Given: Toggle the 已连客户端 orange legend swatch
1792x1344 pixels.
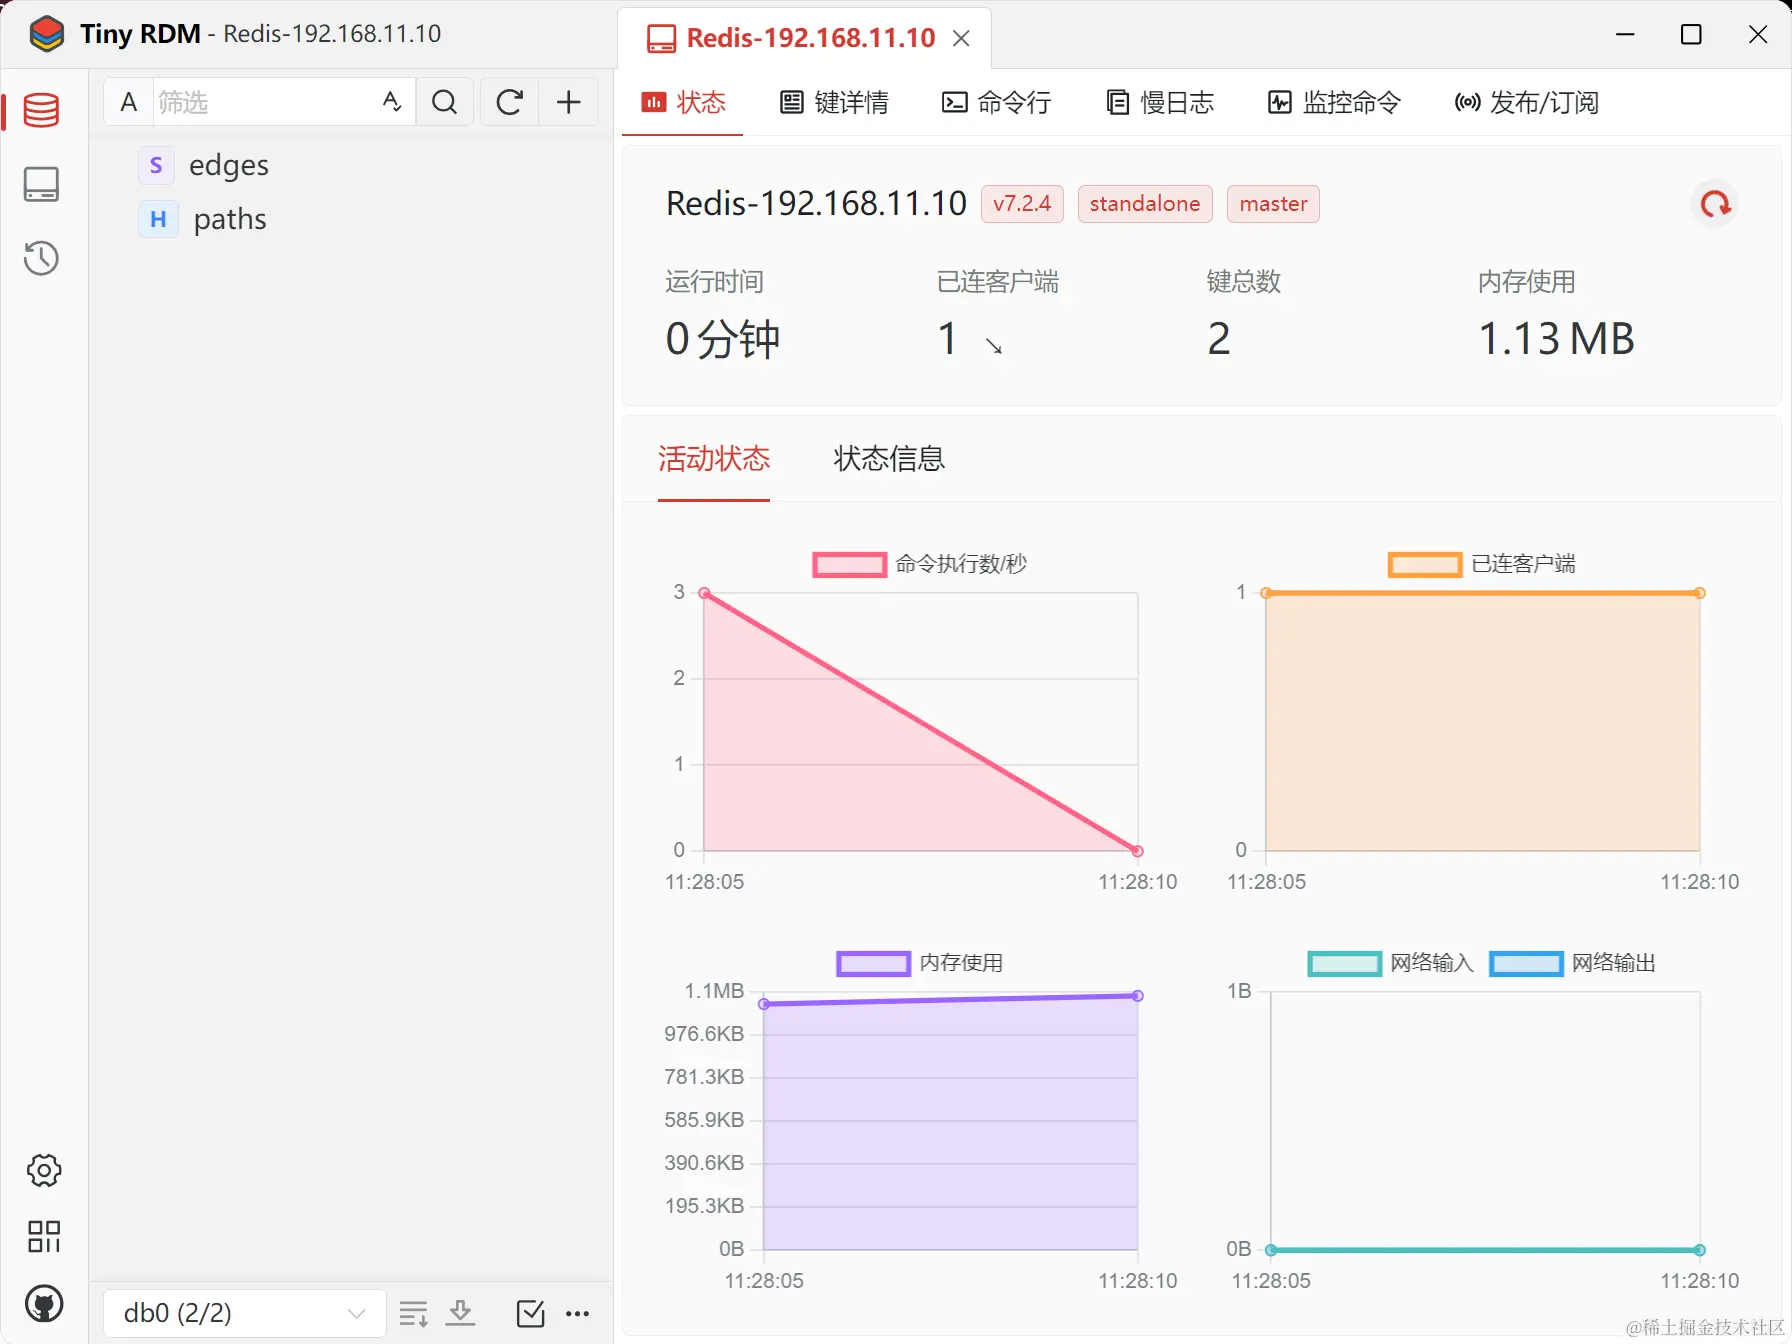Looking at the screenshot, I should [x=1425, y=565].
